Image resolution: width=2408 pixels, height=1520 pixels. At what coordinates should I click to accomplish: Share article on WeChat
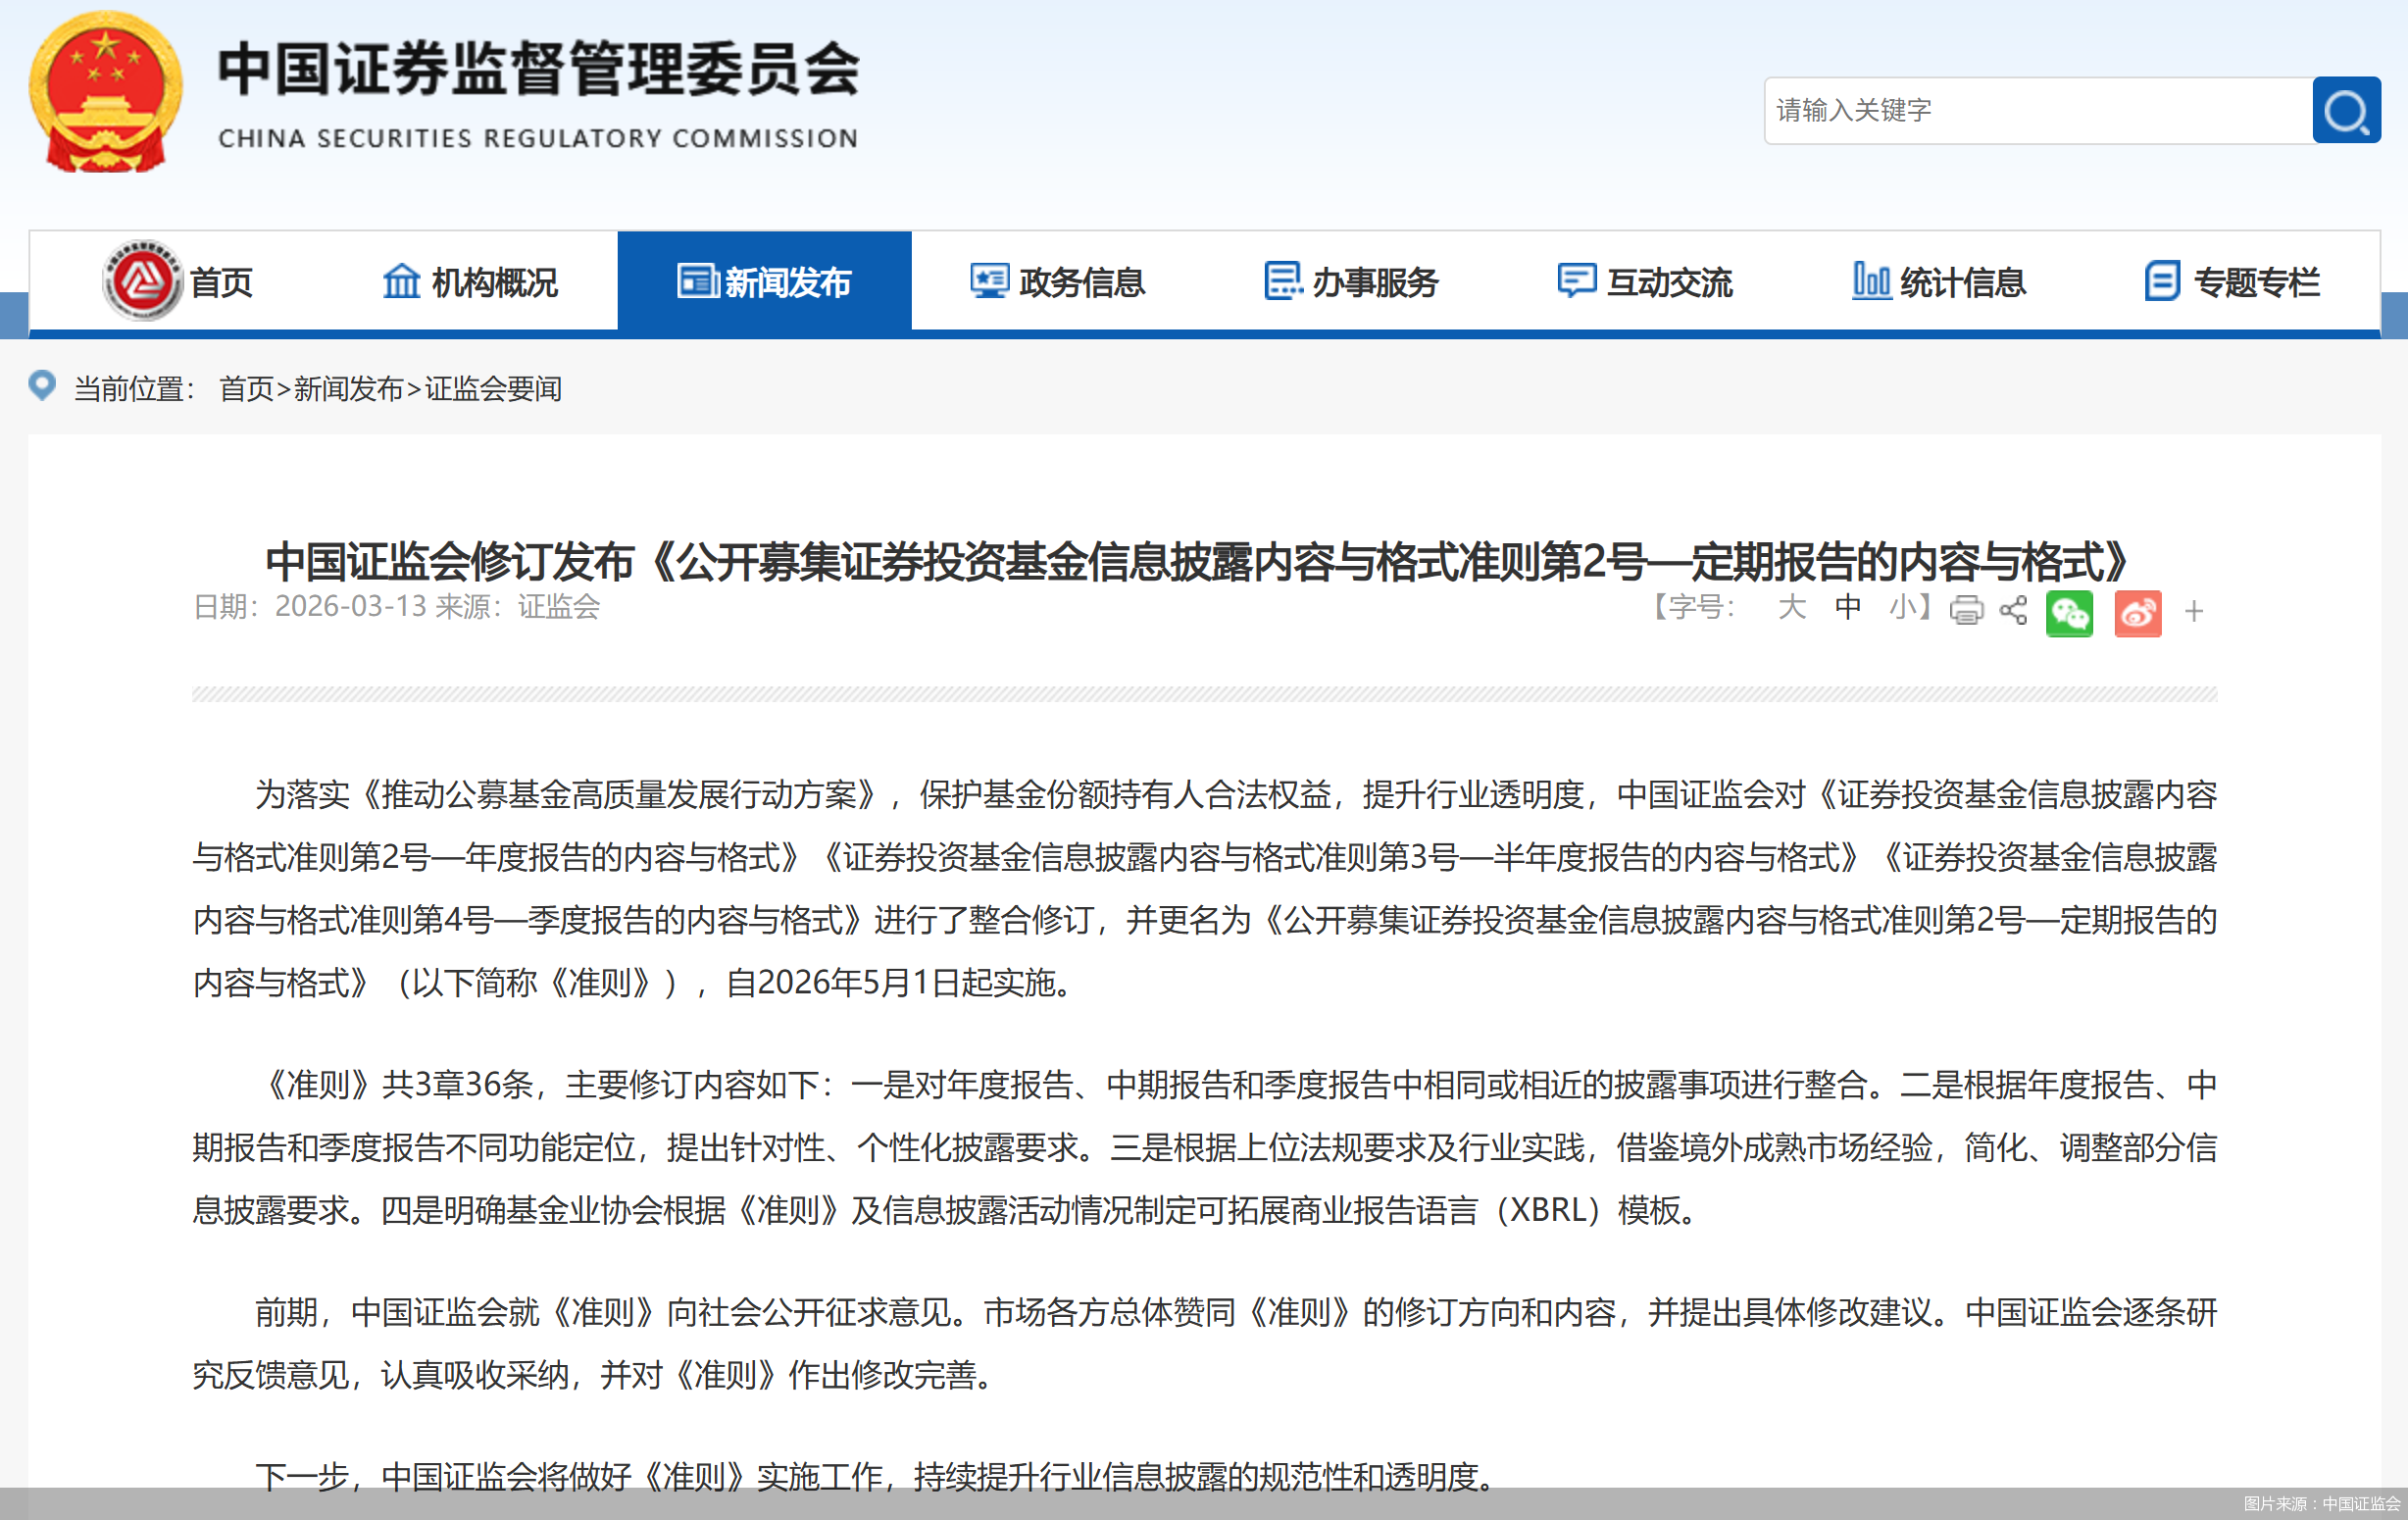coord(2070,613)
